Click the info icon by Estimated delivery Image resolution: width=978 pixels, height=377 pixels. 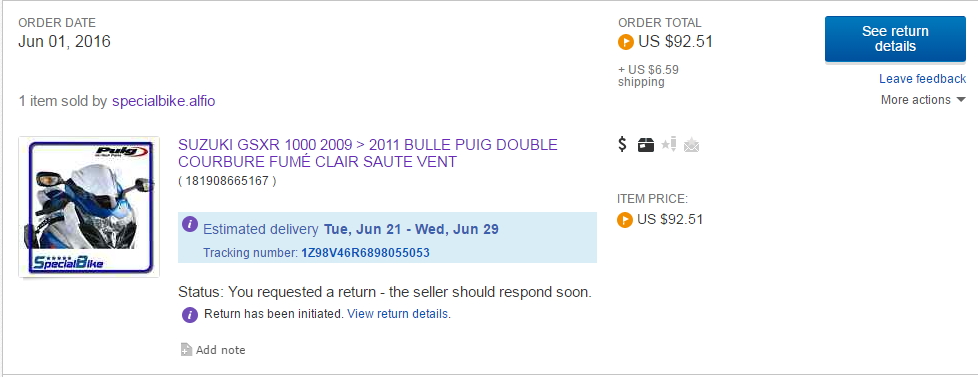click(x=190, y=225)
